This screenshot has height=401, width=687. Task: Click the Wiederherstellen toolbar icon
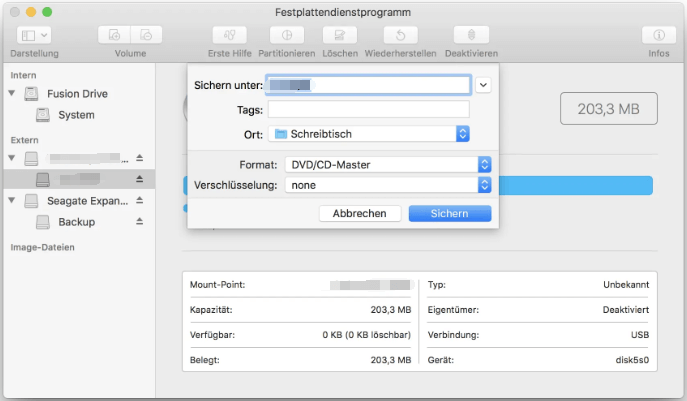[400, 35]
